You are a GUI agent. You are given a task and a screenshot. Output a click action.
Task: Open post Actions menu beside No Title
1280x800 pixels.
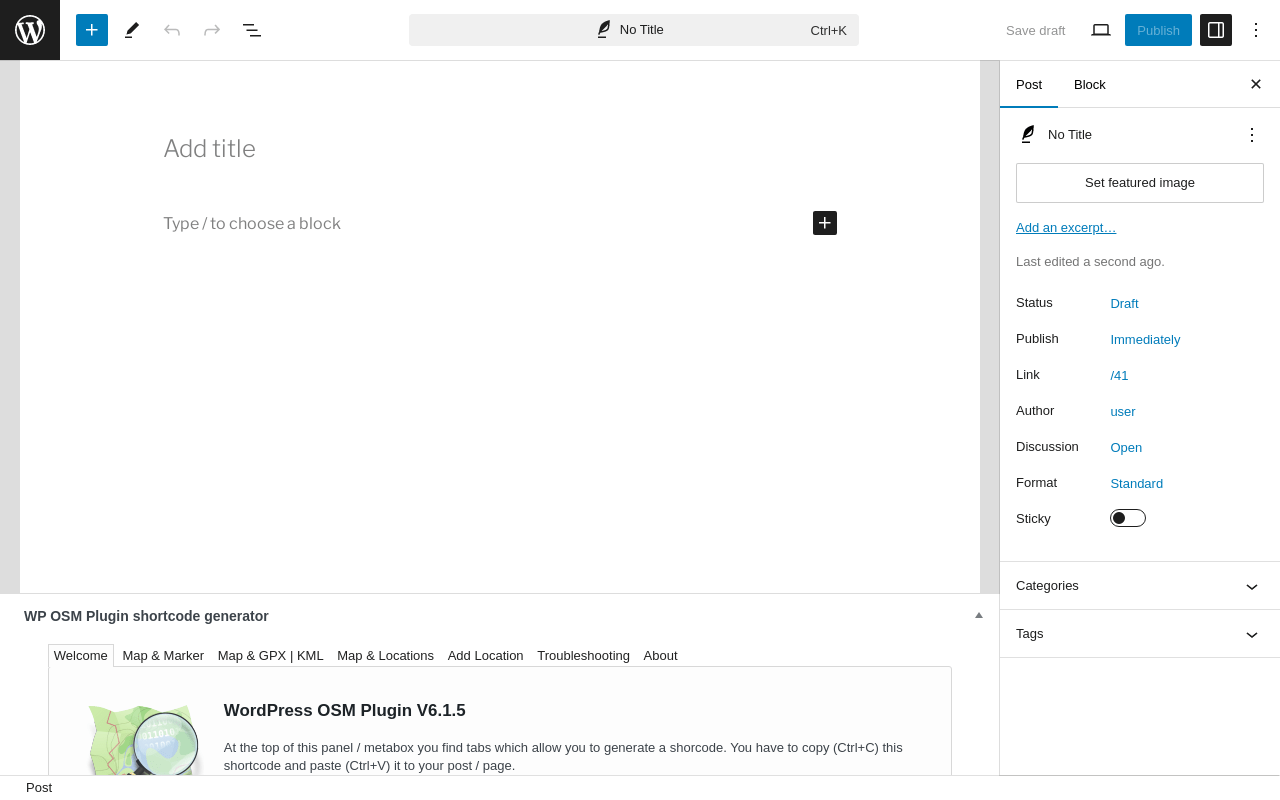pyautogui.click(x=1252, y=134)
